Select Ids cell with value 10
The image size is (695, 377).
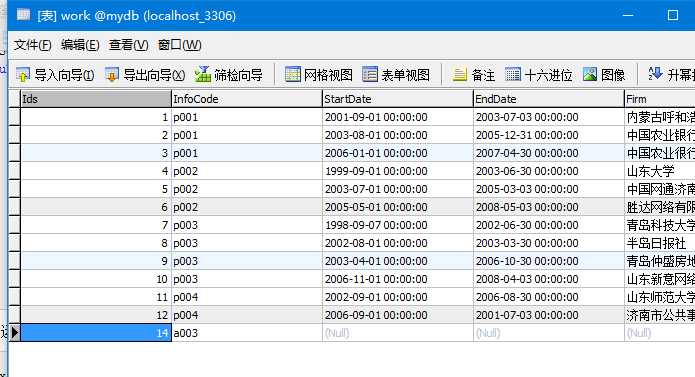(x=96, y=279)
